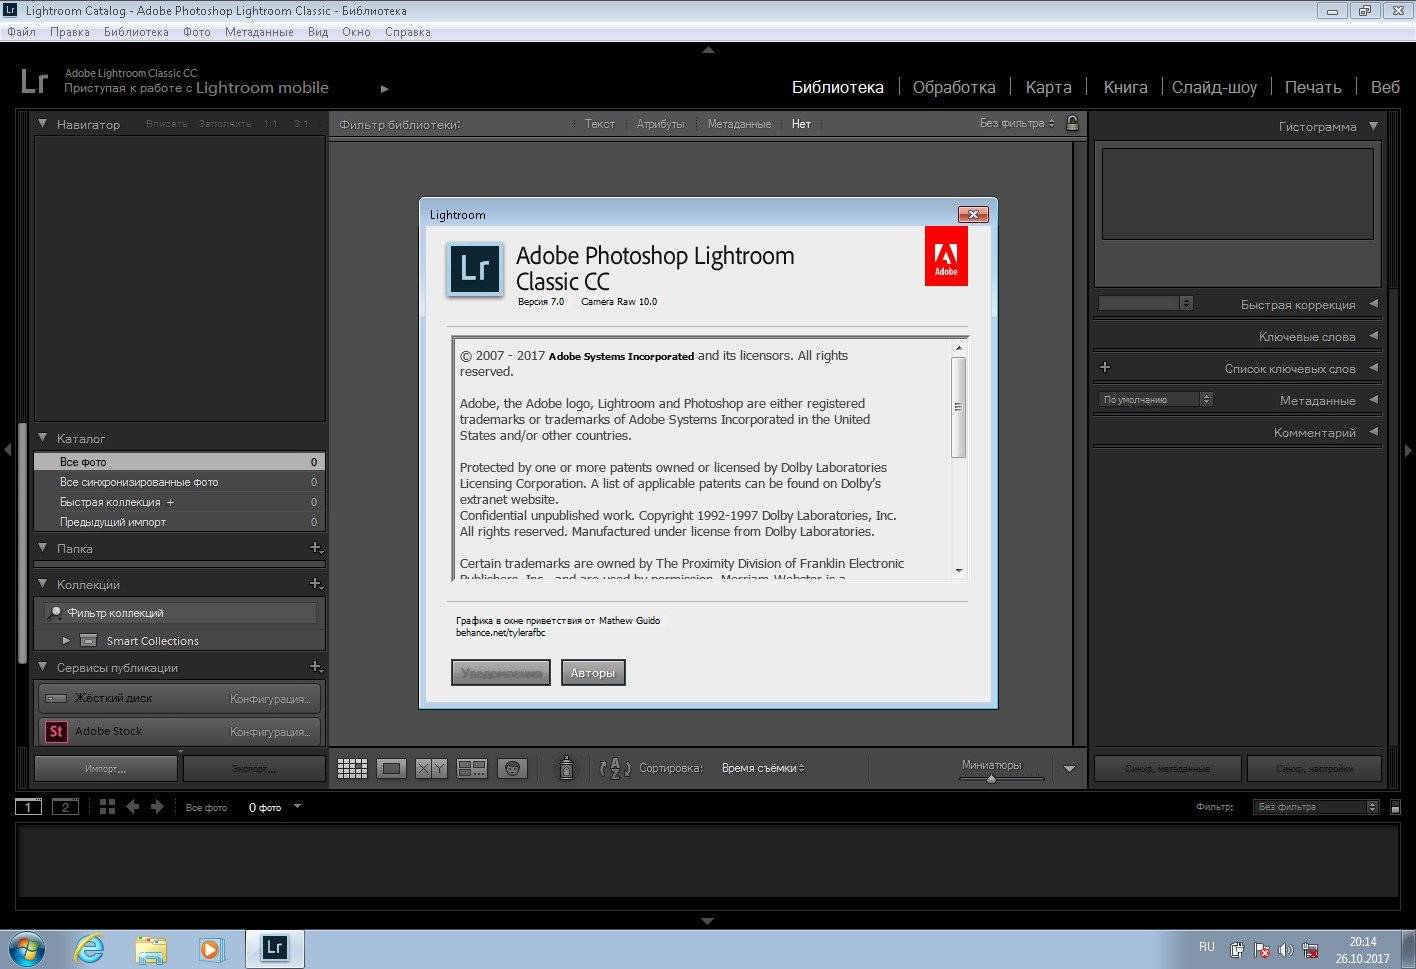Image resolution: width=1416 pixels, height=969 pixels.
Task: Create new collection with plus icon
Action: click(x=315, y=584)
